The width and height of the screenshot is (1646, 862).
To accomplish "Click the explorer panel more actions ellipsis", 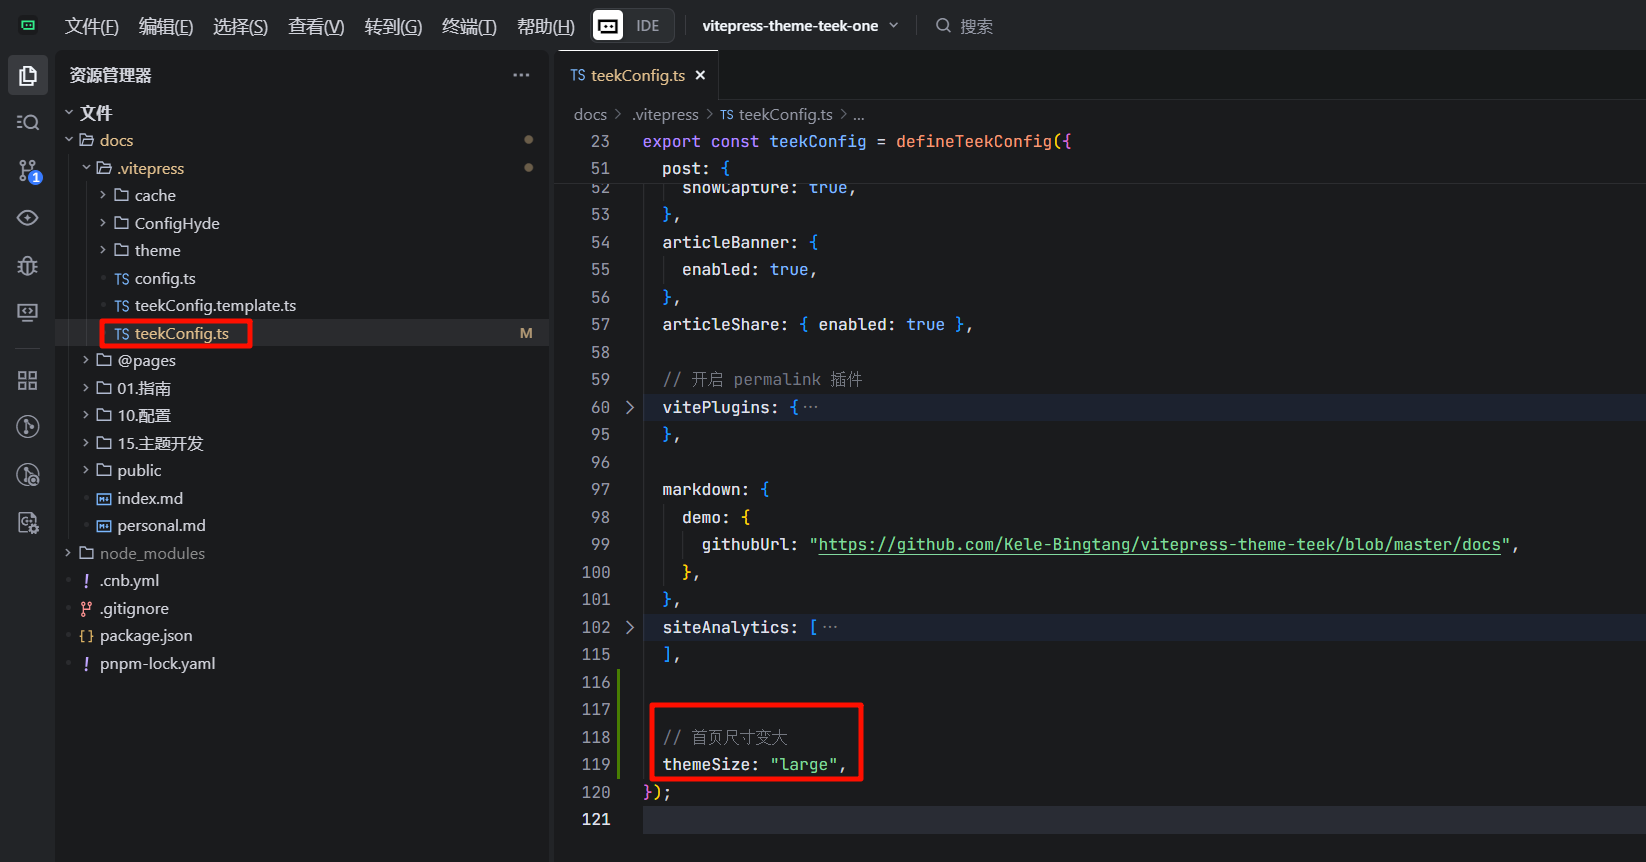I will (x=521, y=75).
